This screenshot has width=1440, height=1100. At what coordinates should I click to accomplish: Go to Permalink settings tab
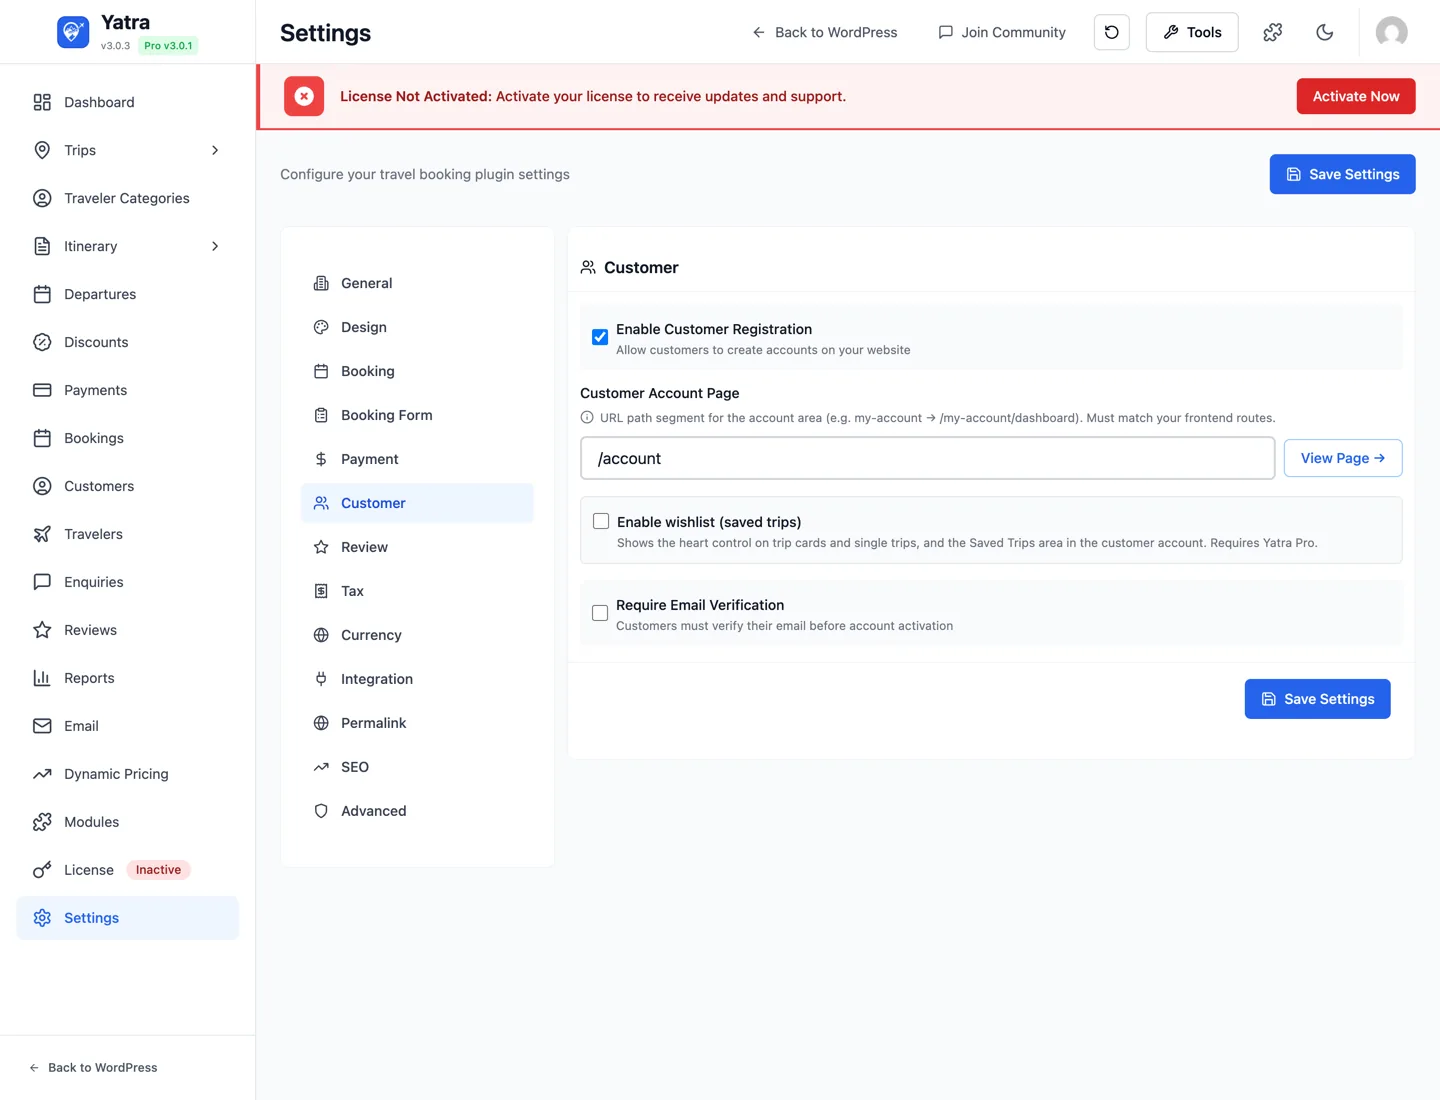(417, 723)
